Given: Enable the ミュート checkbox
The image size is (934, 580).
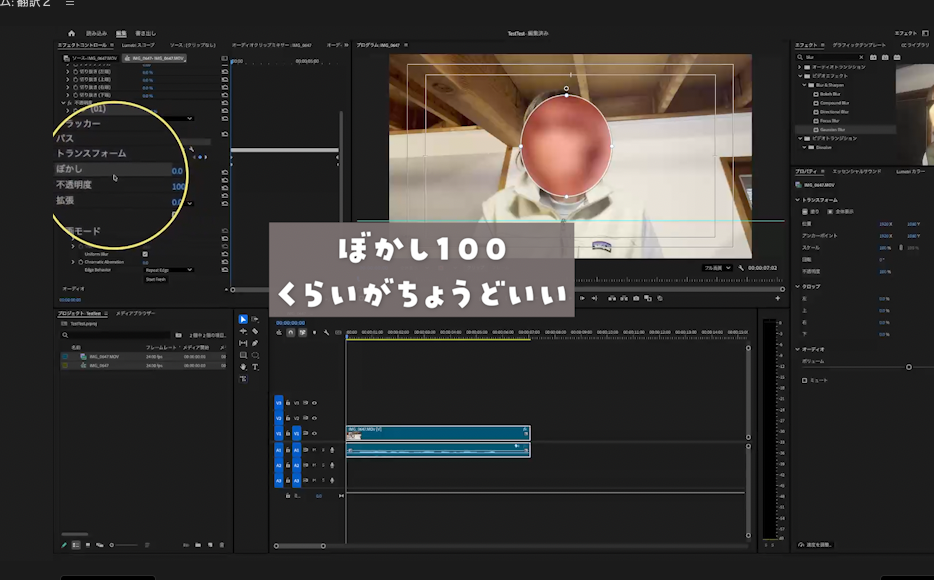Looking at the screenshot, I should coord(805,380).
